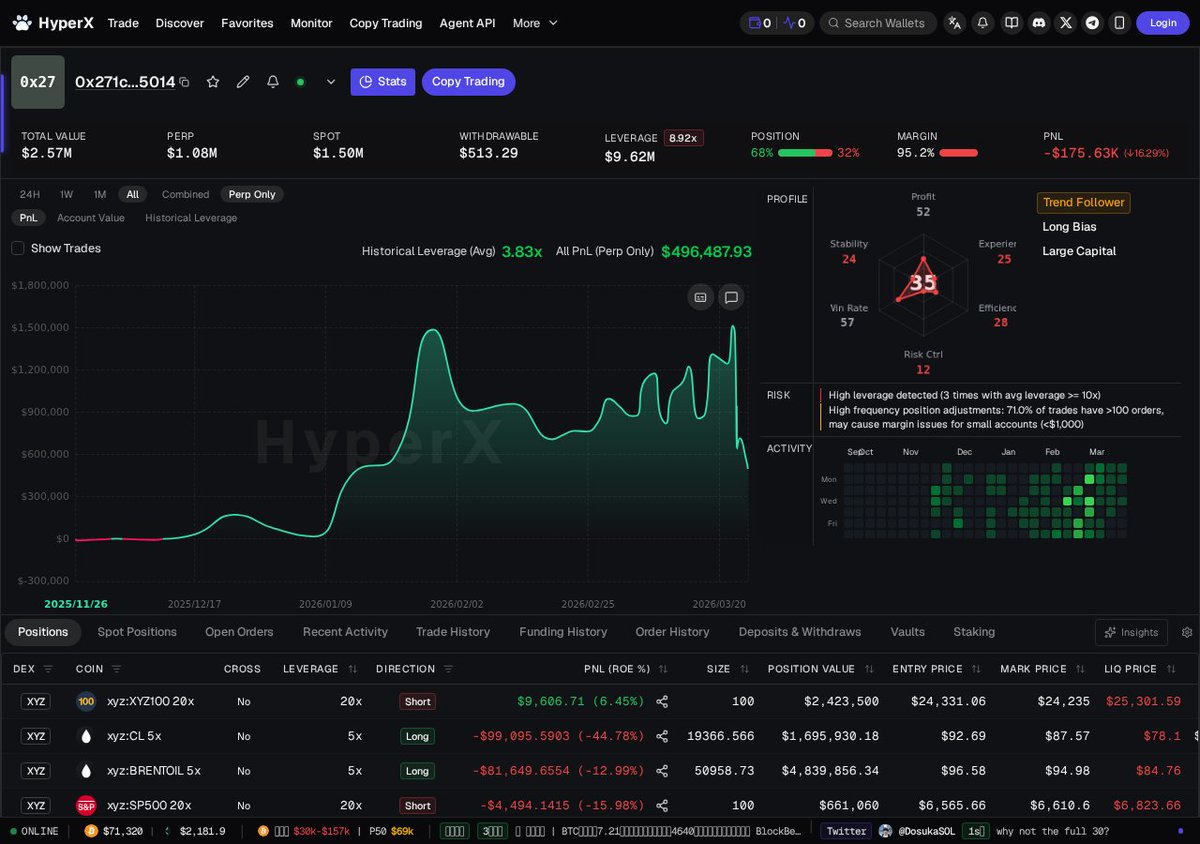
Task: Enable the Show Trades checkbox
Action: (17, 248)
